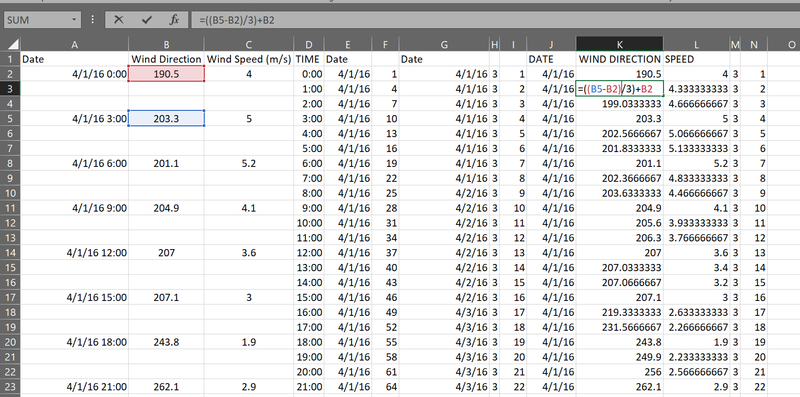Click the wind speed cell showing 5.2 in column C

point(248,163)
